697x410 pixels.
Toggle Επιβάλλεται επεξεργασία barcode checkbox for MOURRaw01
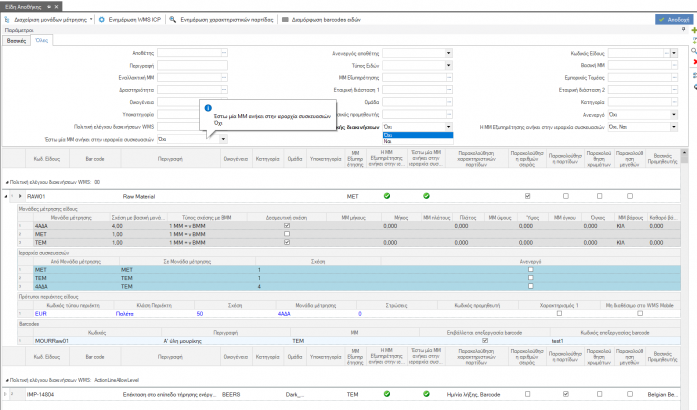click(x=485, y=341)
